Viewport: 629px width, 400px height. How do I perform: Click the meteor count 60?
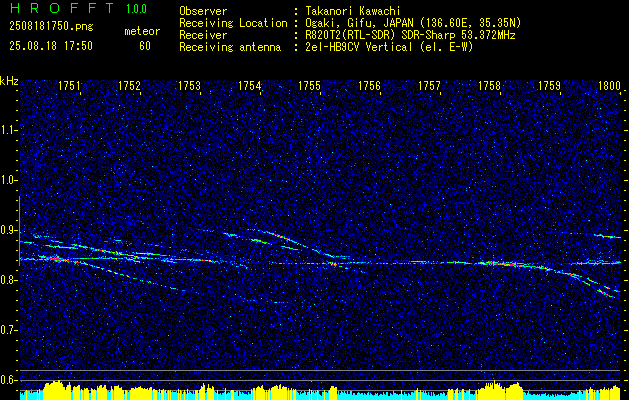pos(145,46)
